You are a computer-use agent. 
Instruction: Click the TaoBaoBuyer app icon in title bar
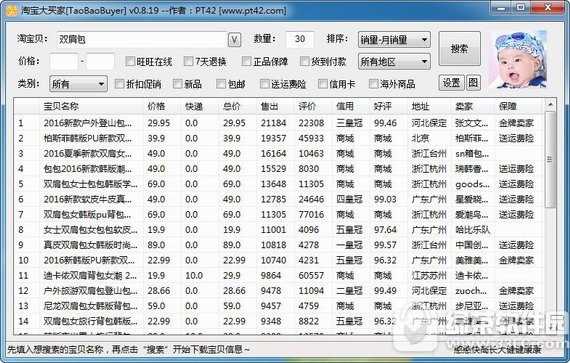click(12, 10)
